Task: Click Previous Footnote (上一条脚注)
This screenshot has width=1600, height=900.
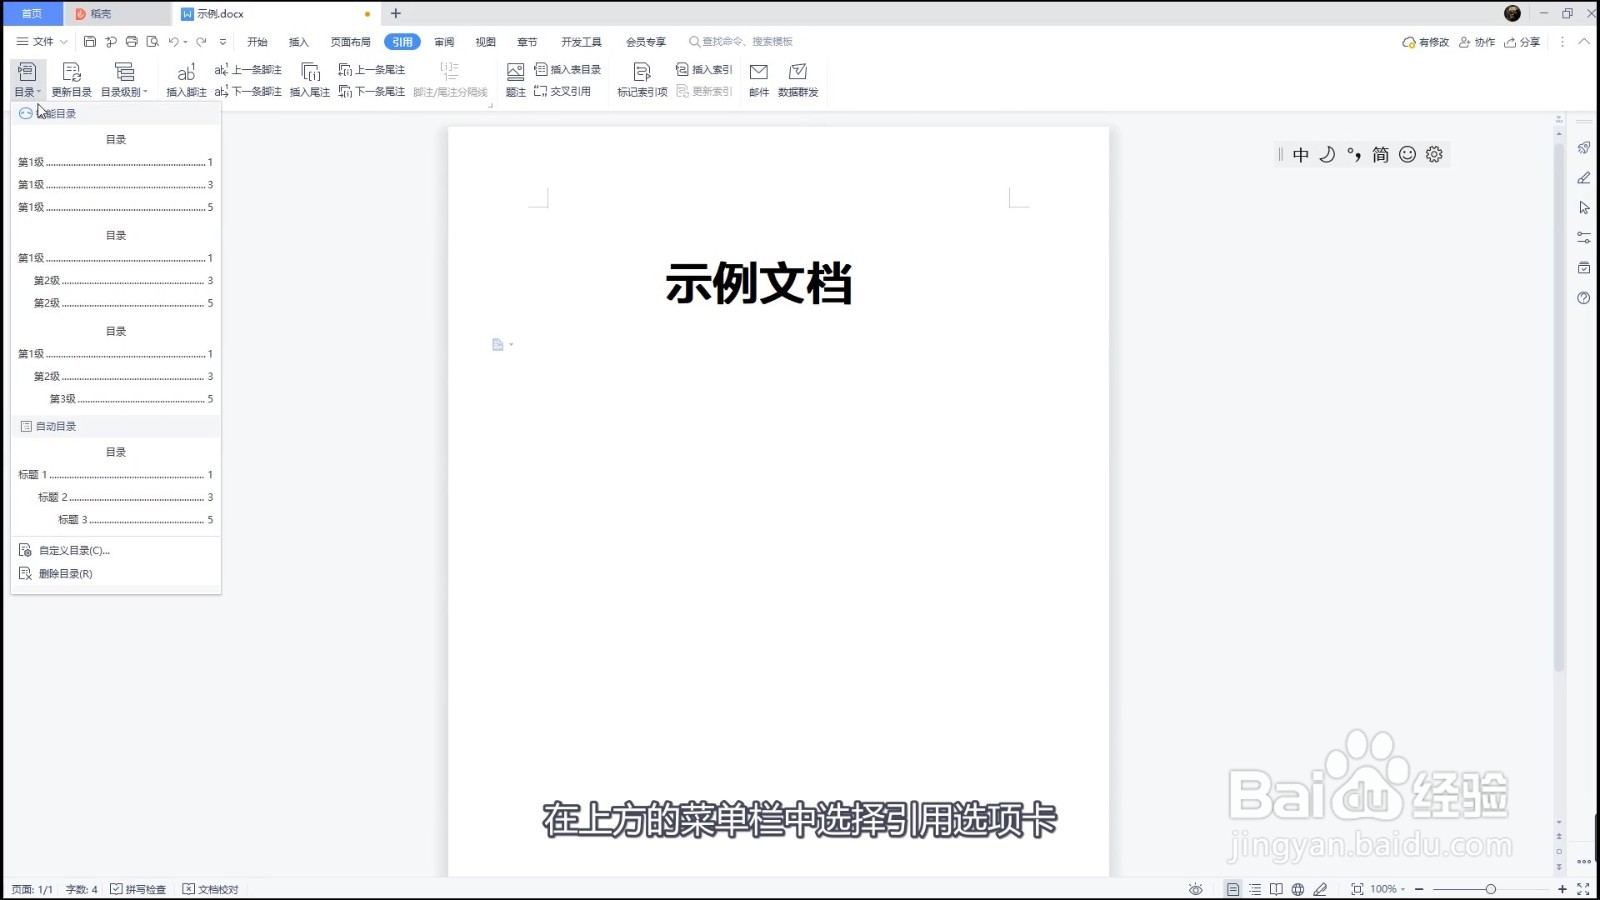Action: (248, 70)
